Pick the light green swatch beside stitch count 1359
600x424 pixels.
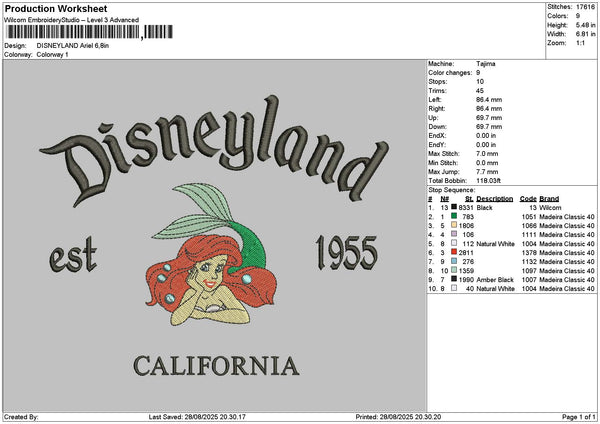click(x=454, y=270)
